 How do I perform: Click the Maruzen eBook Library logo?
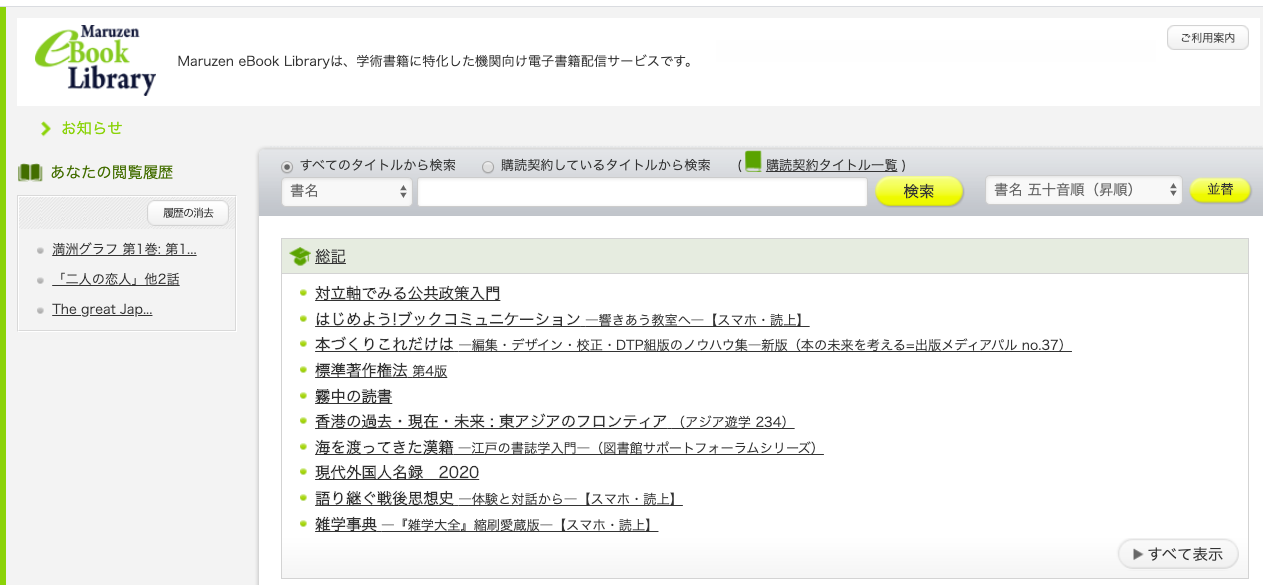point(96,59)
